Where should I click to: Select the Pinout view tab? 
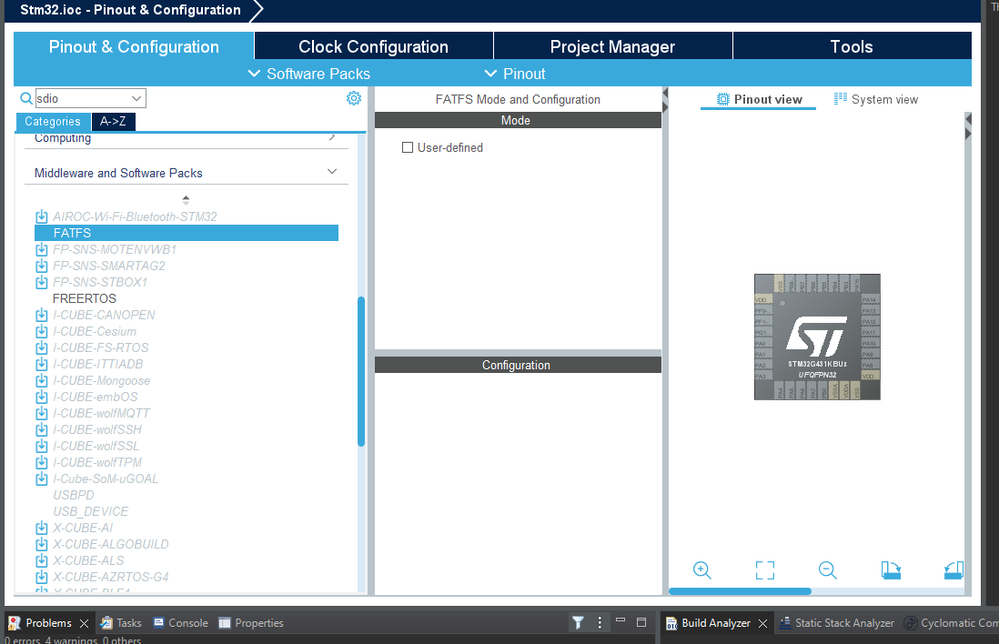coord(759,99)
